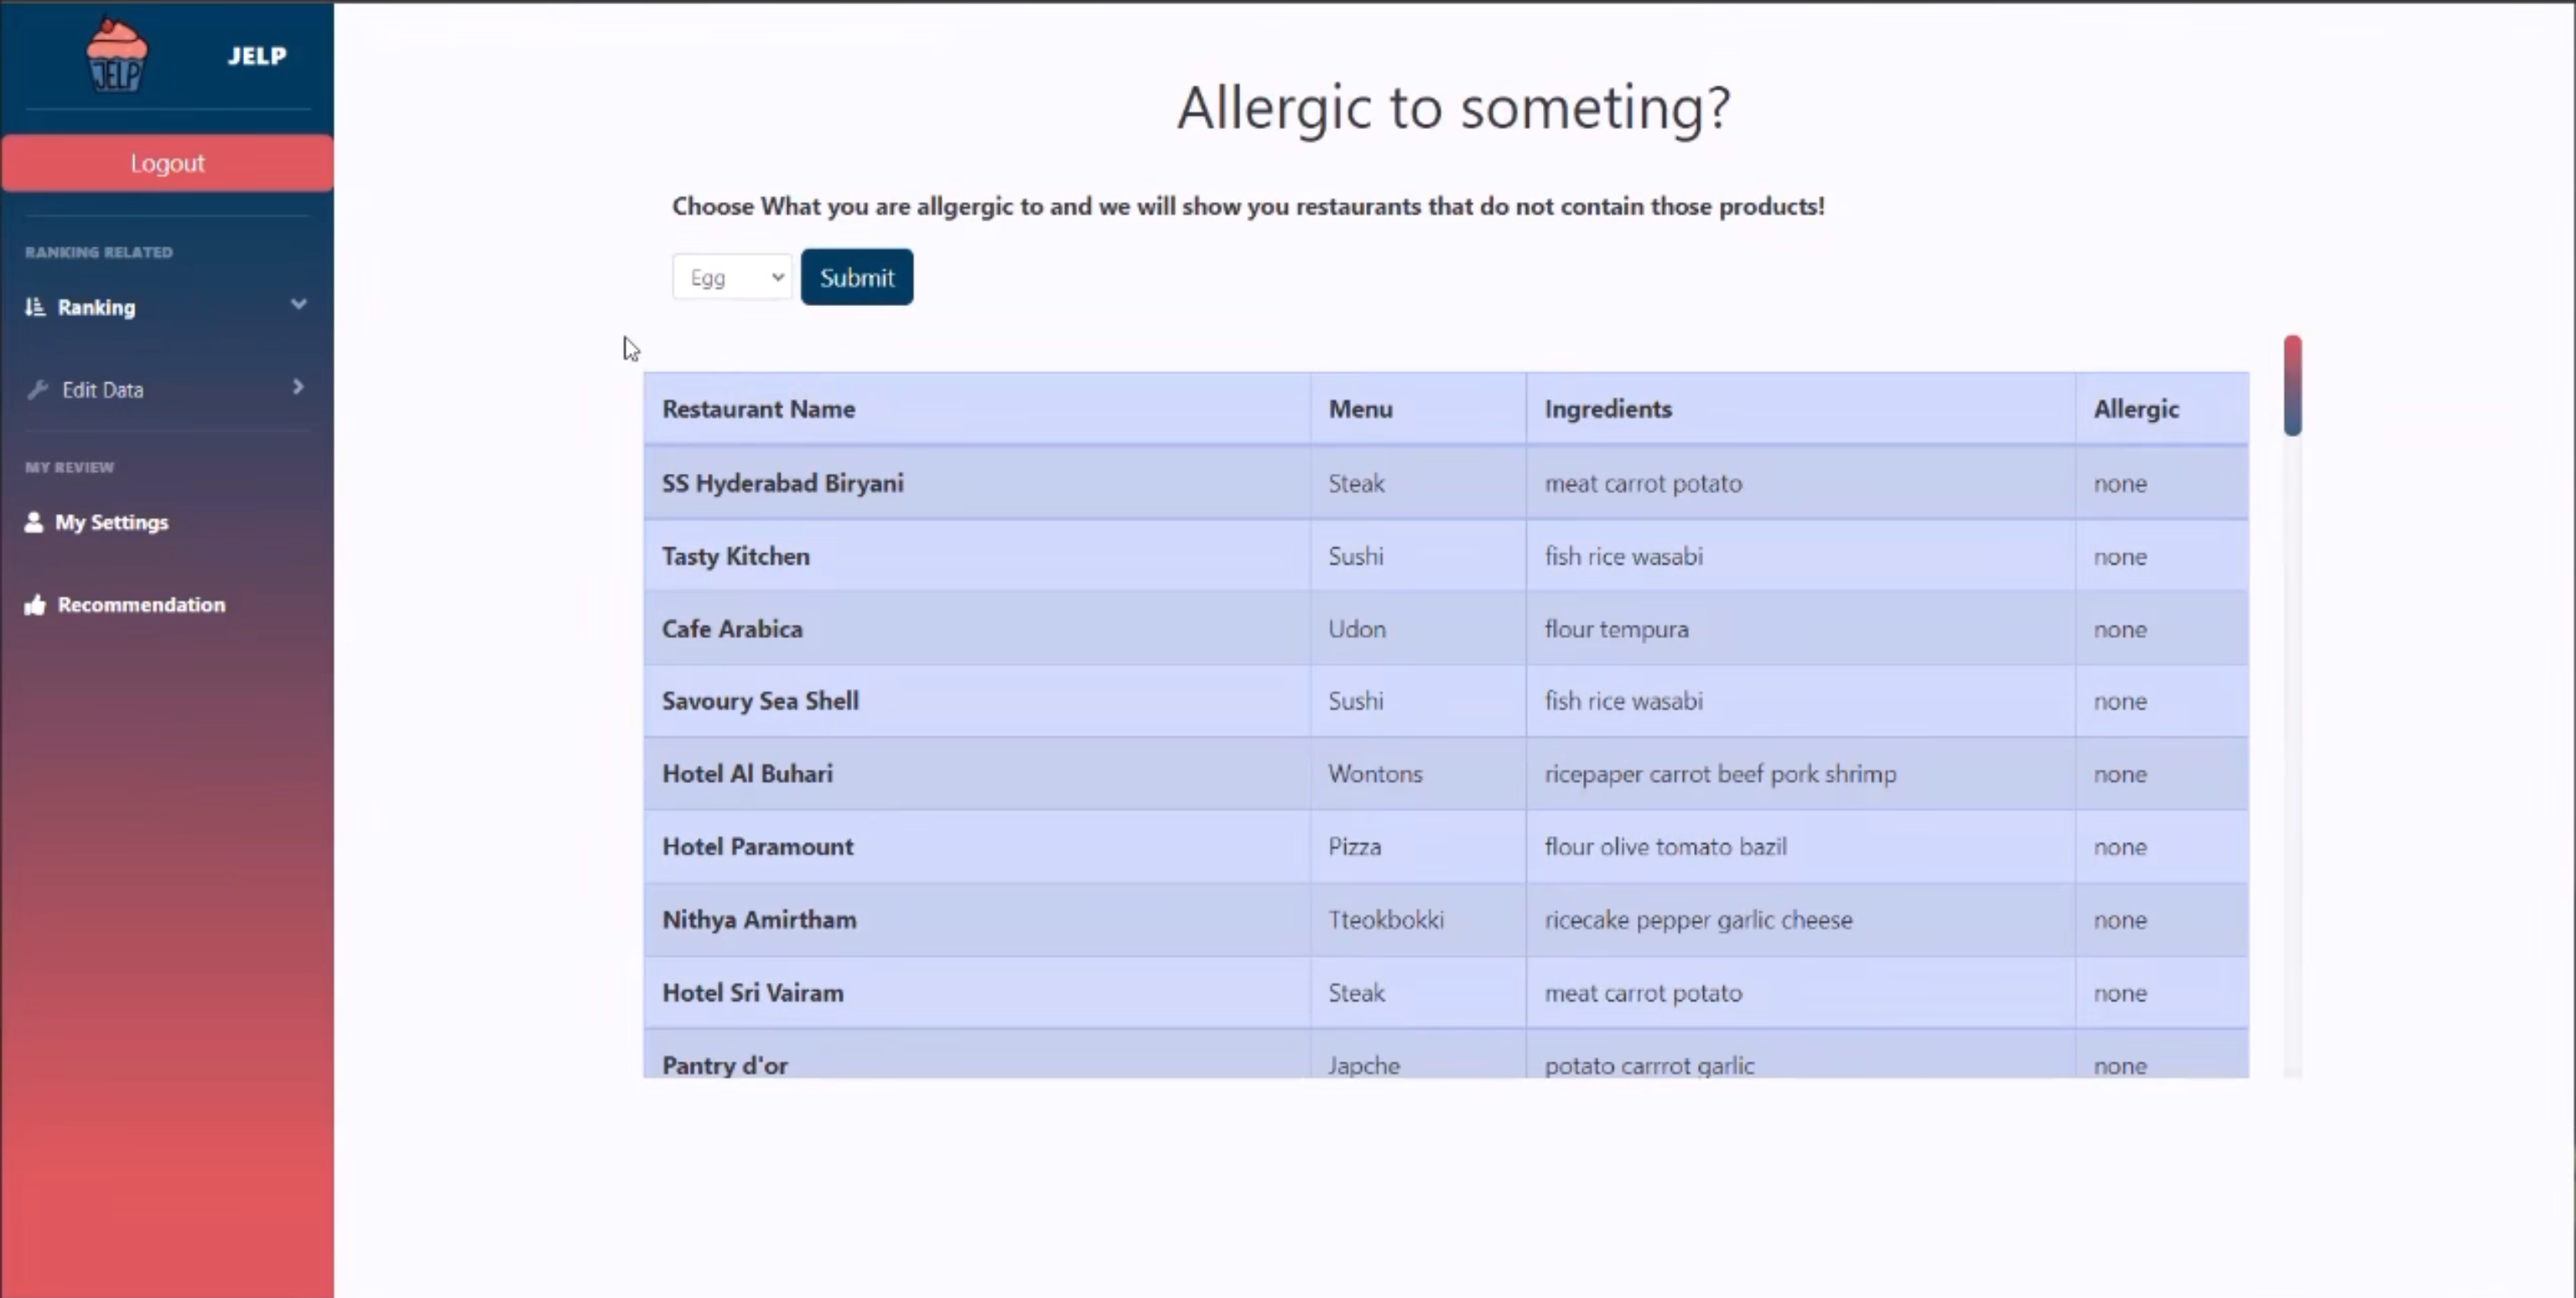Click the My Settings user icon
Image resolution: width=2576 pixels, height=1298 pixels.
click(34, 522)
